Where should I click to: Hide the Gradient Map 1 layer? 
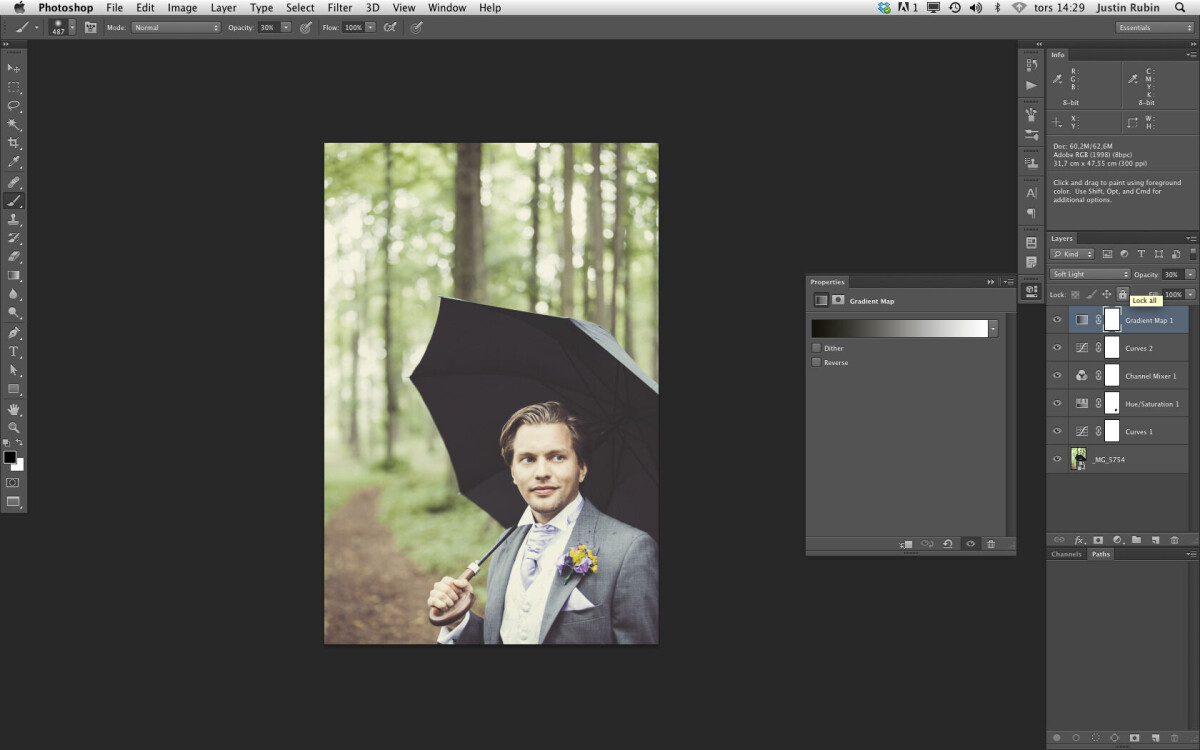1057,320
